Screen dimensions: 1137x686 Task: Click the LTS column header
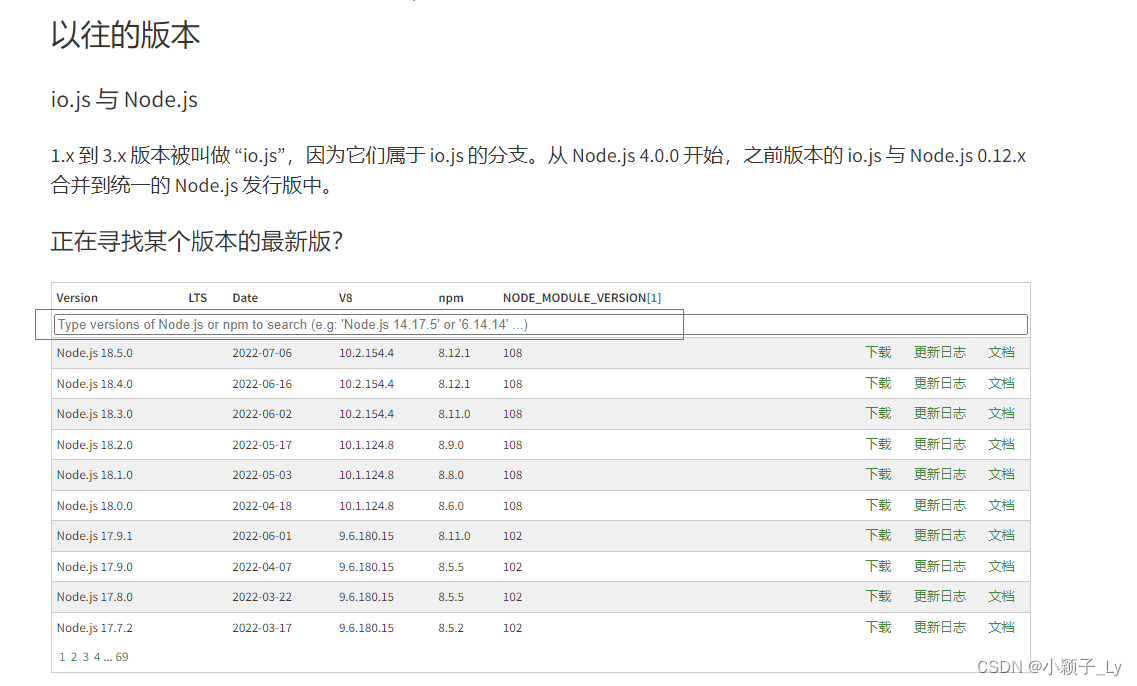197,298
